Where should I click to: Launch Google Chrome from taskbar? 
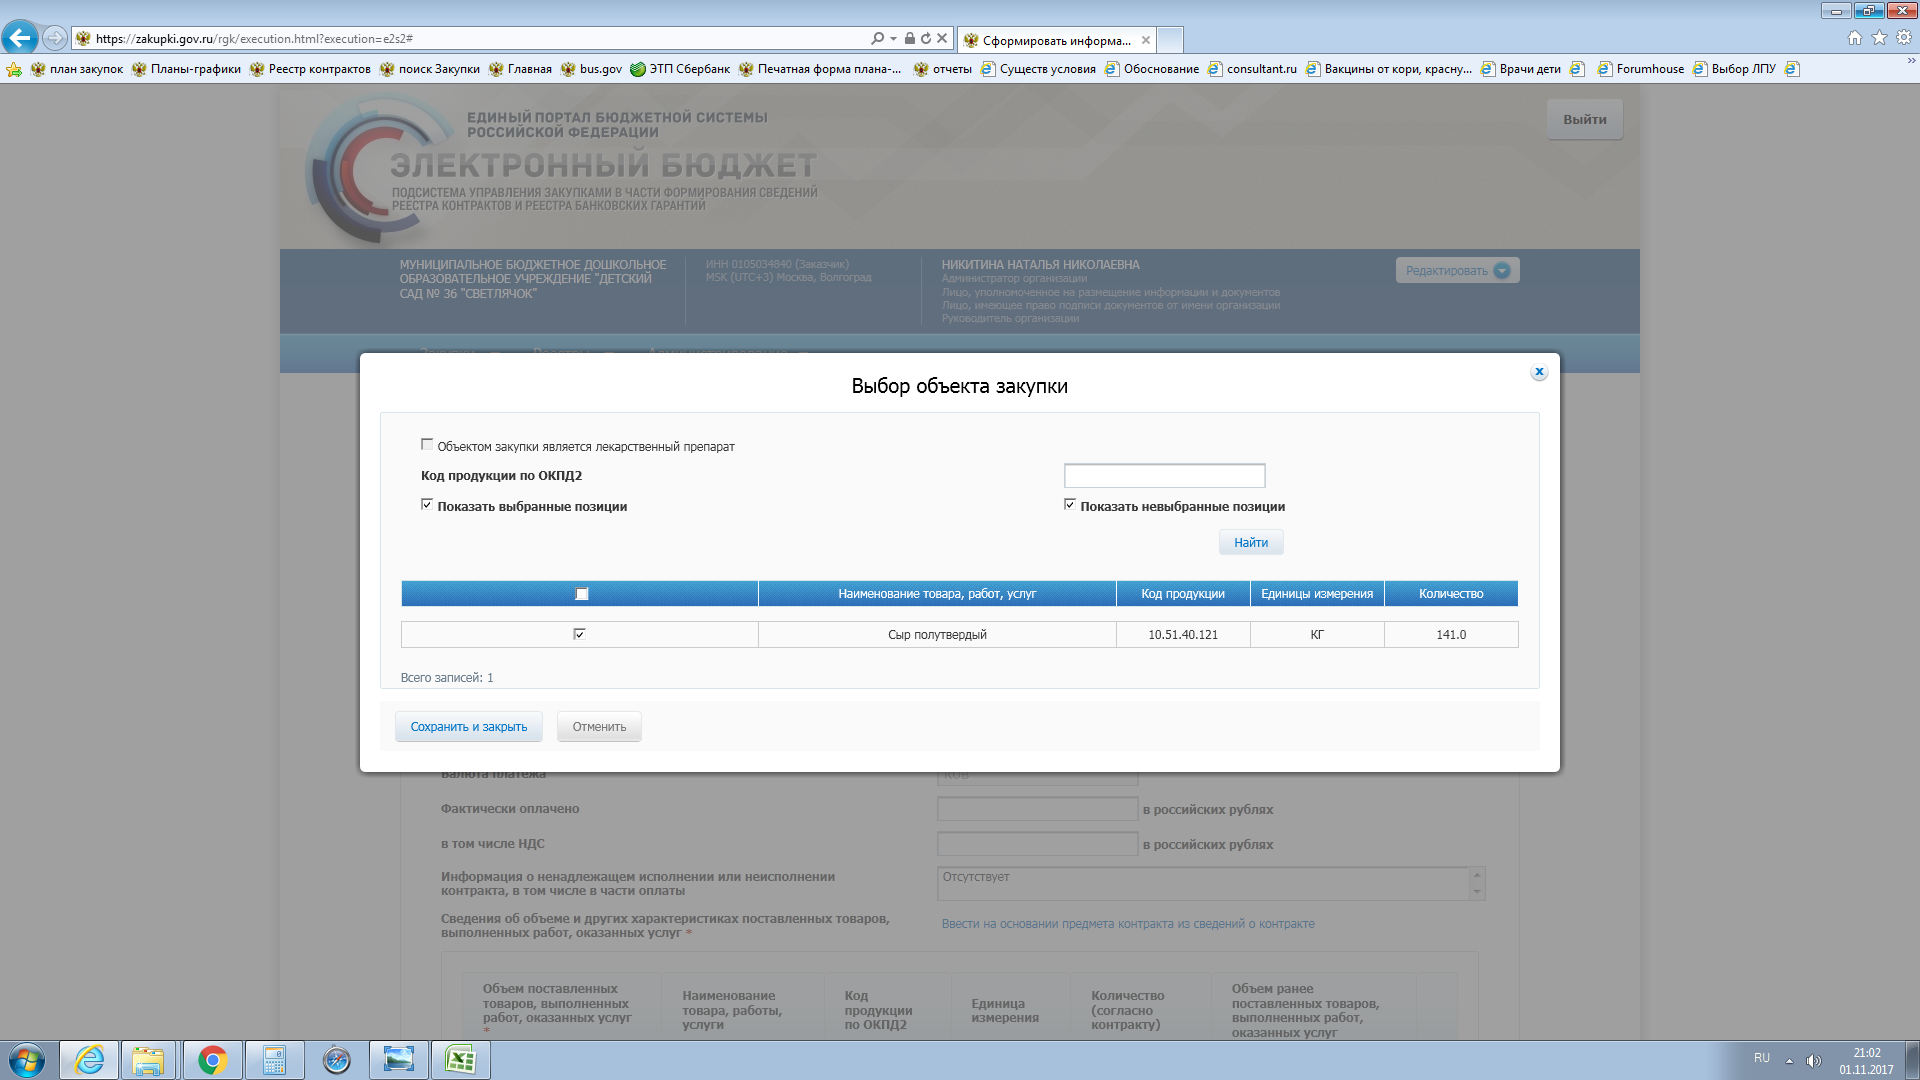click(x=212, y=1060)
